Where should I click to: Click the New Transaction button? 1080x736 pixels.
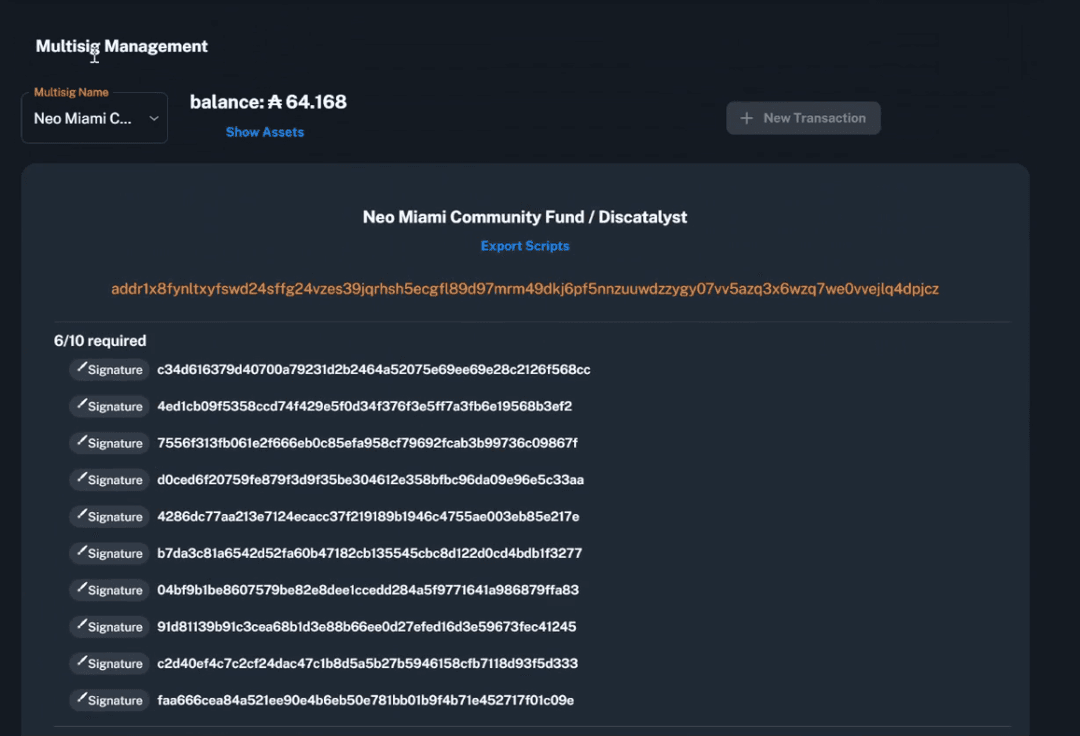[x=803, y=118]
